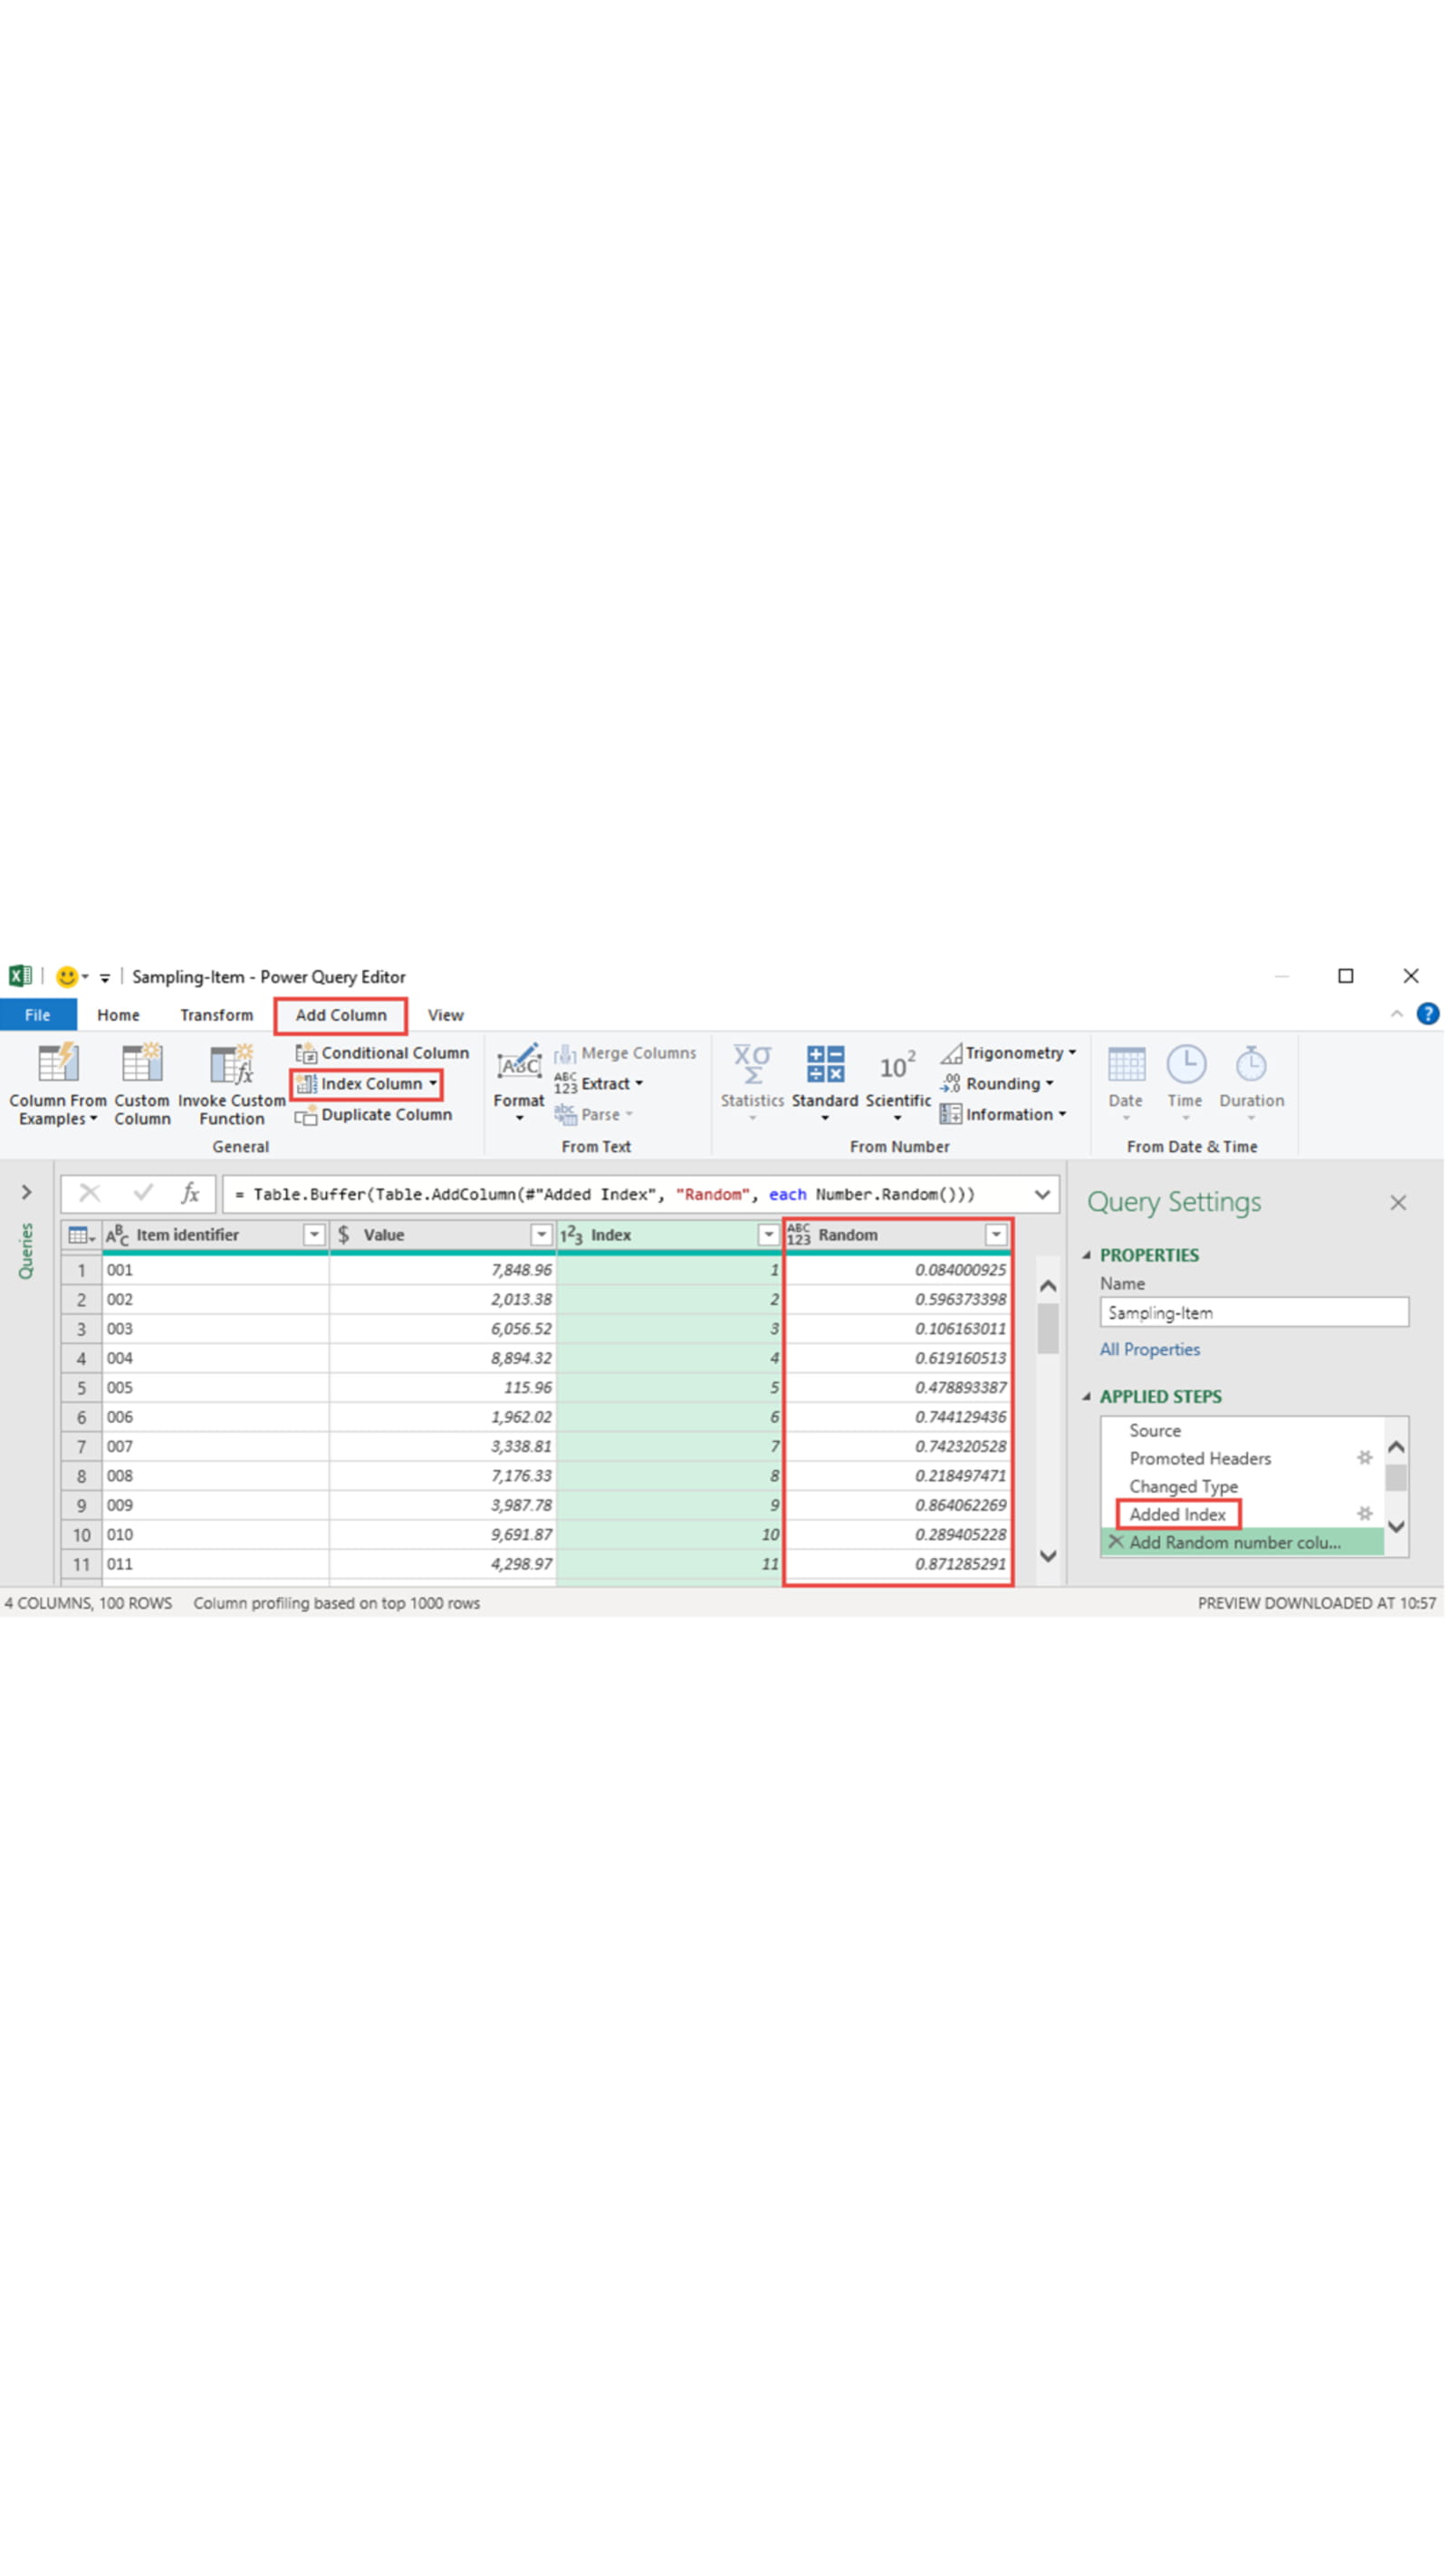
Task: Collapse the APPLIED STEPS section
Action: [1089, 1396]
